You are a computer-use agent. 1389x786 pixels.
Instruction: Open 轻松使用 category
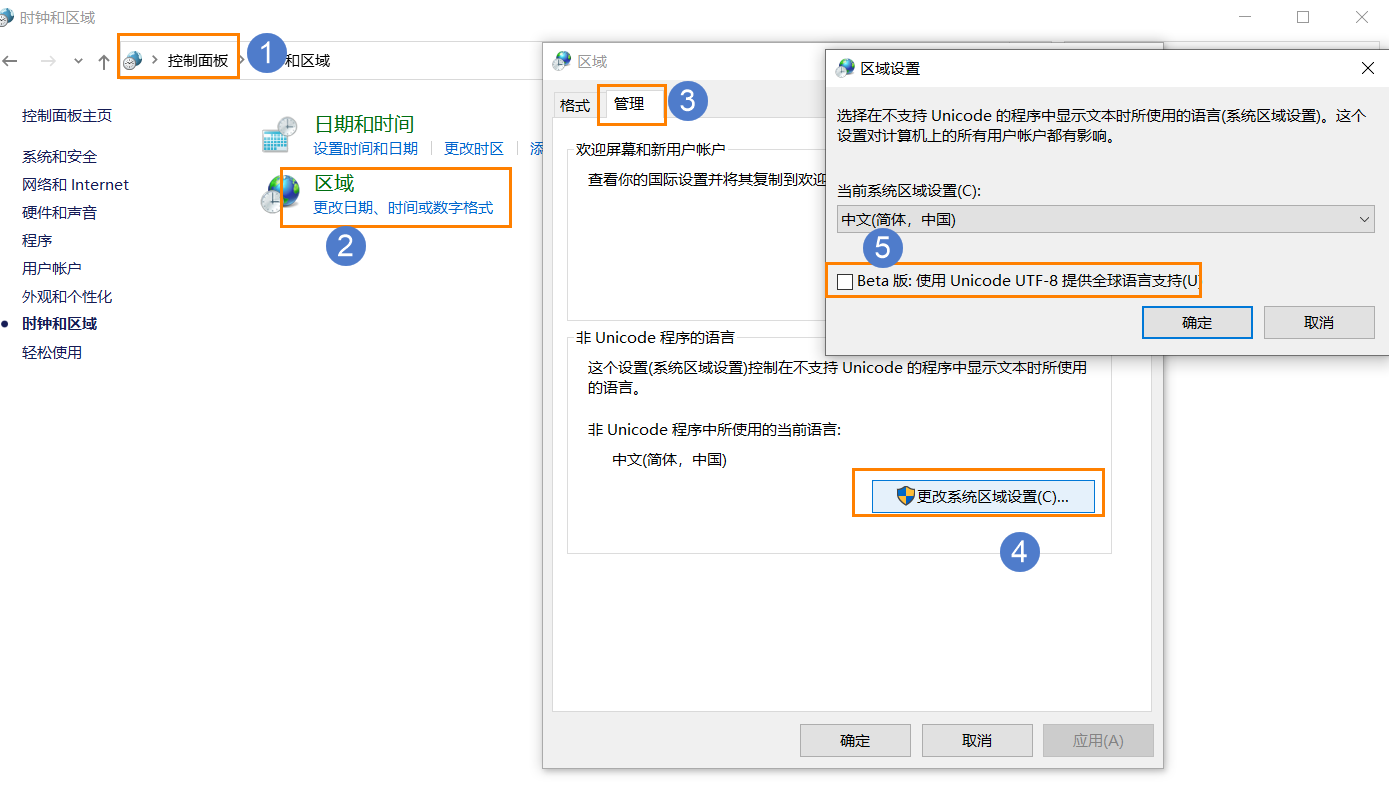click(52, 353)
